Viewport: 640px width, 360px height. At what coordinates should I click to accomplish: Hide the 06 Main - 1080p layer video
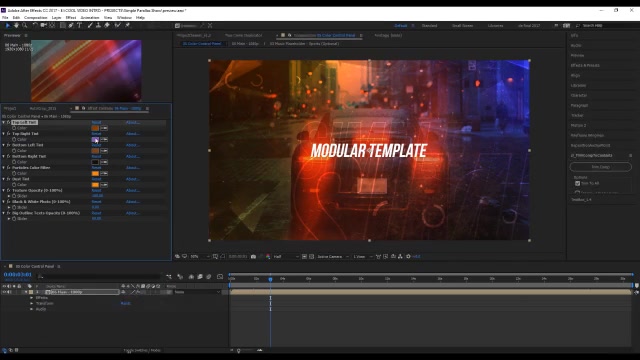pos(4,292)
